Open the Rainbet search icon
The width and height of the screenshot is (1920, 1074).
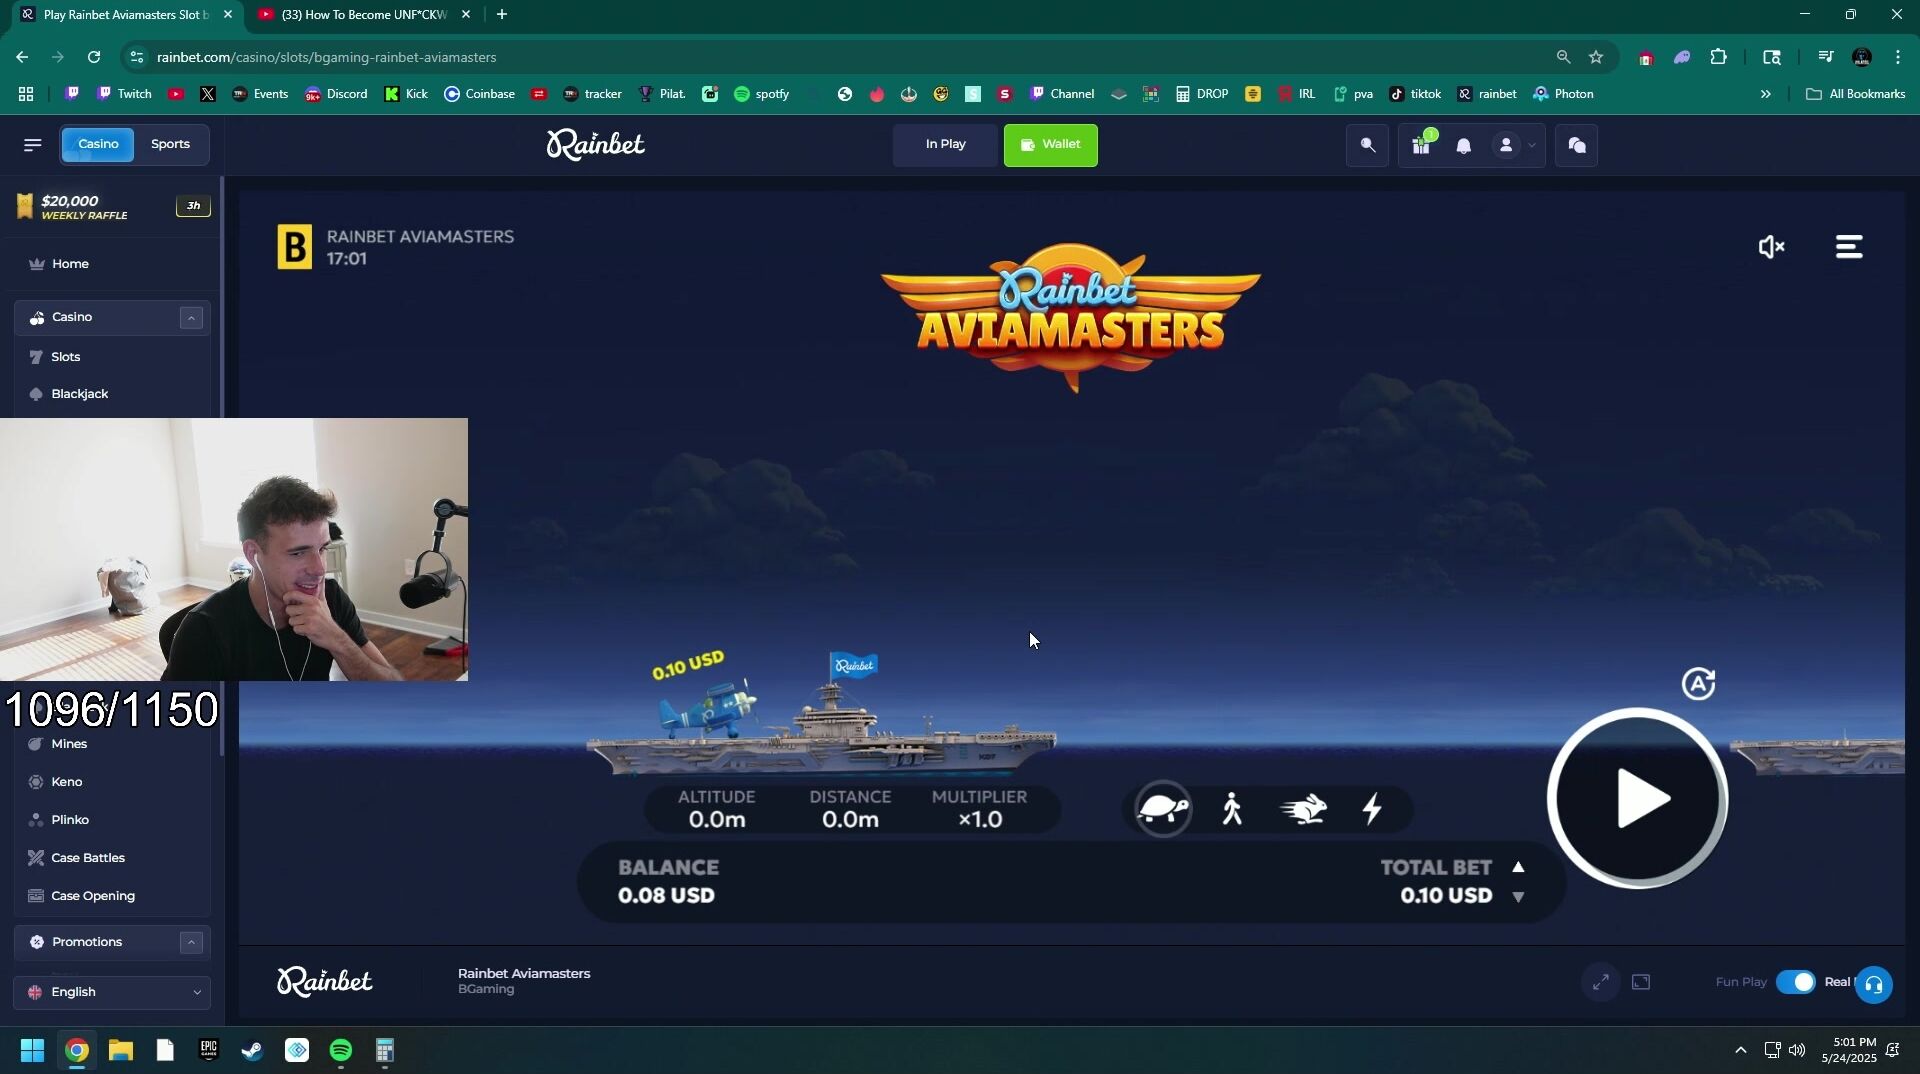(1367, 146)
